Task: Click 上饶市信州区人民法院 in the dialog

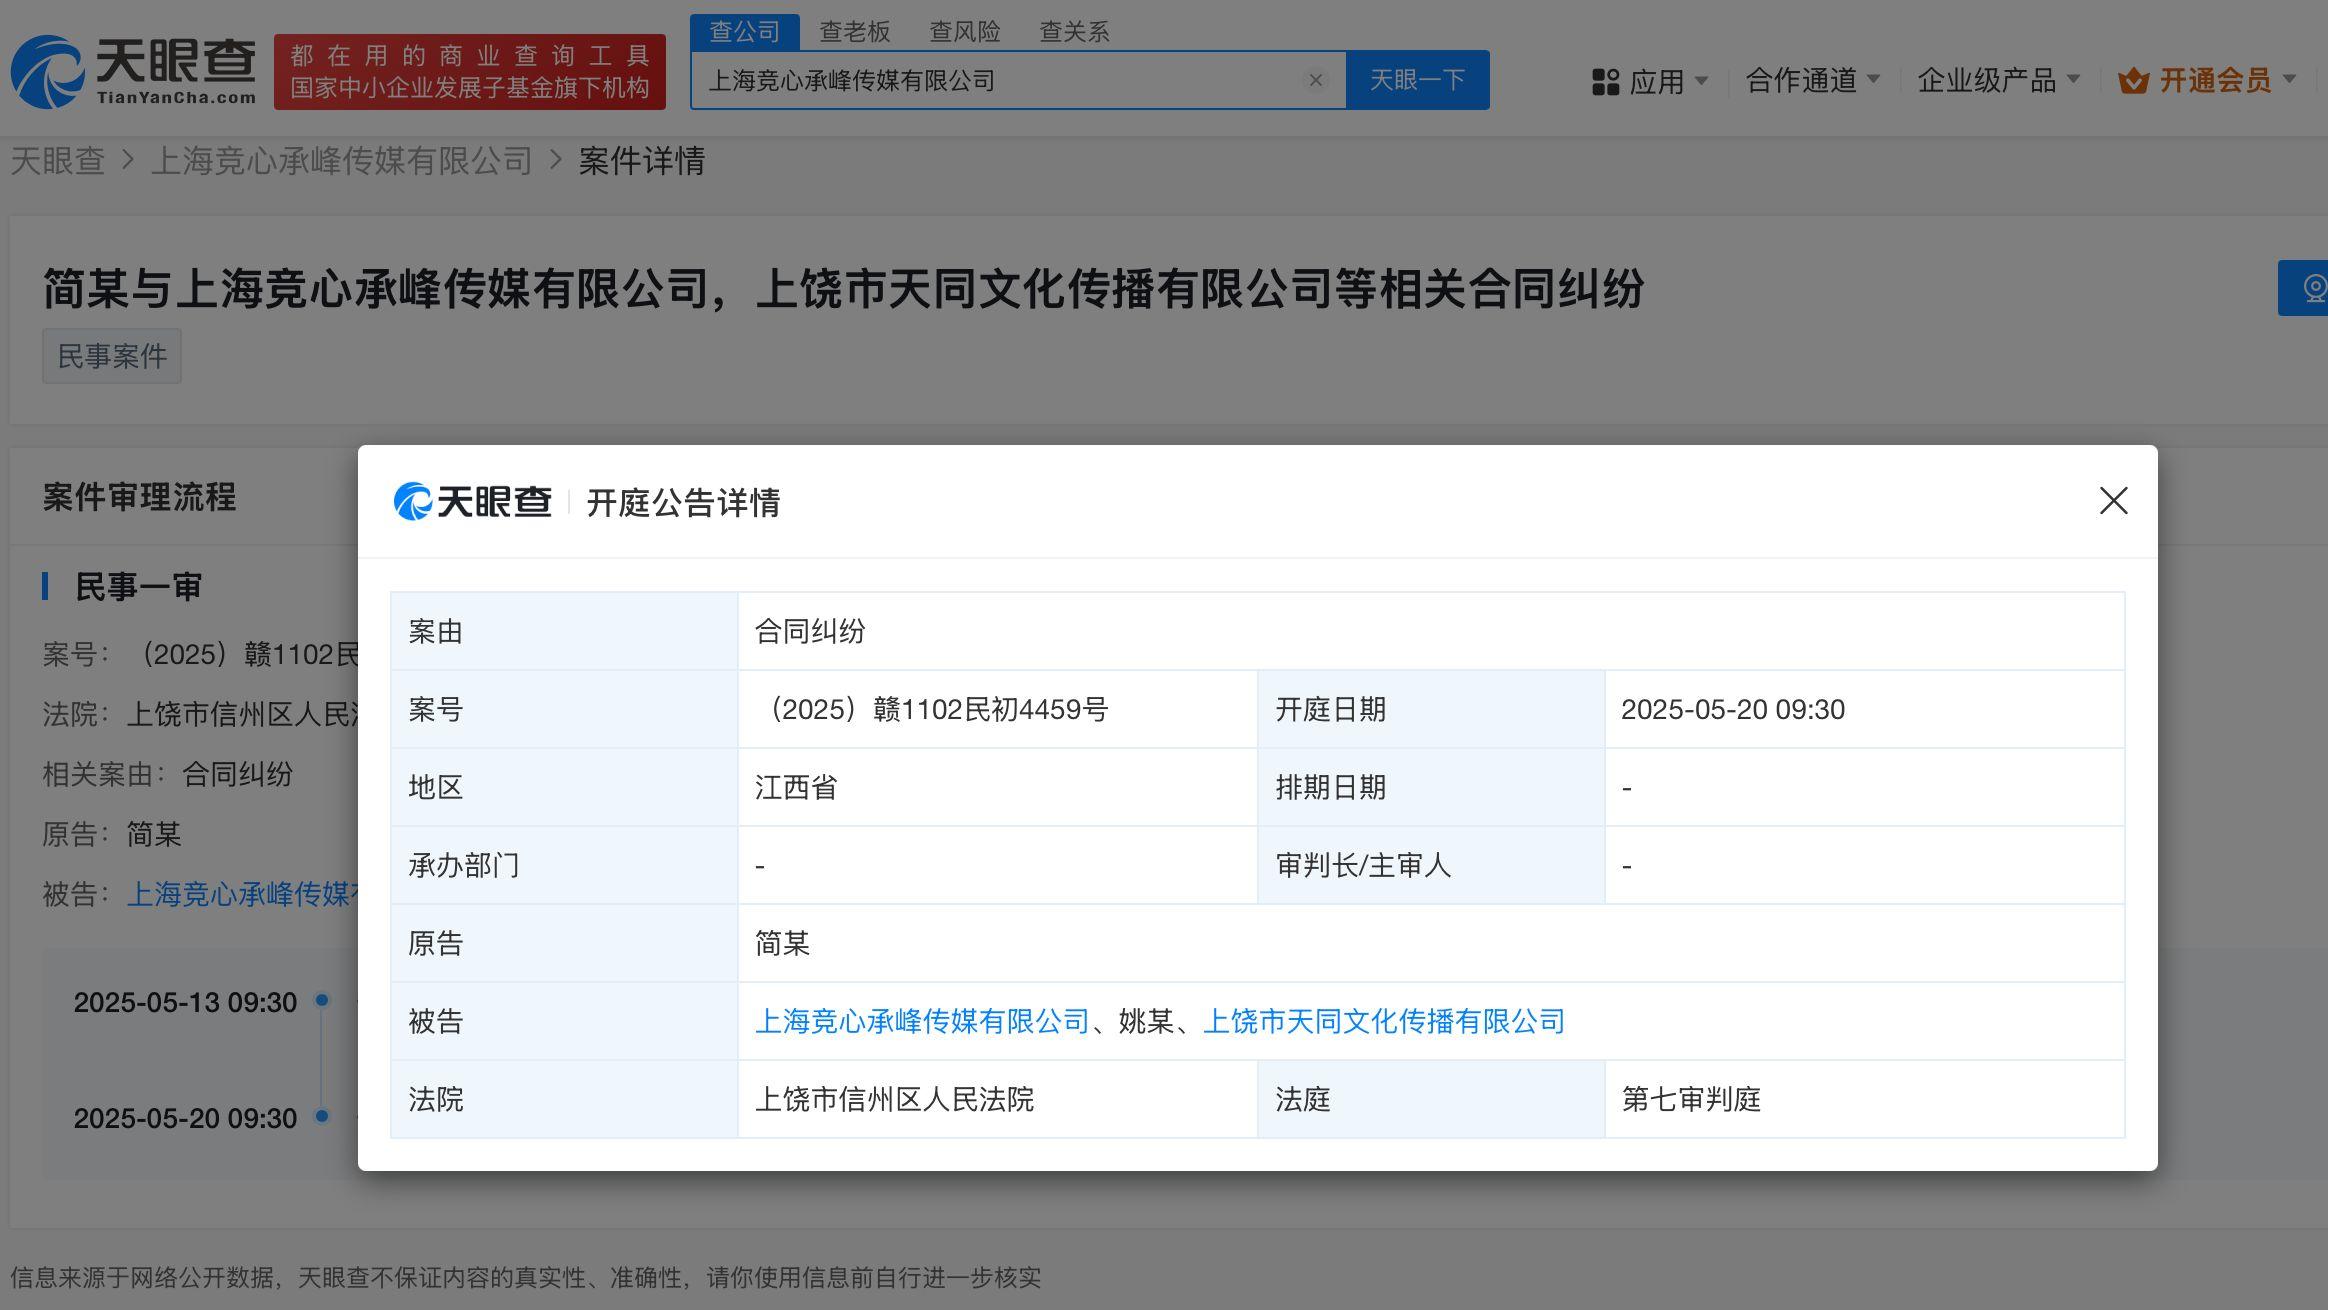Action: 895,1099
